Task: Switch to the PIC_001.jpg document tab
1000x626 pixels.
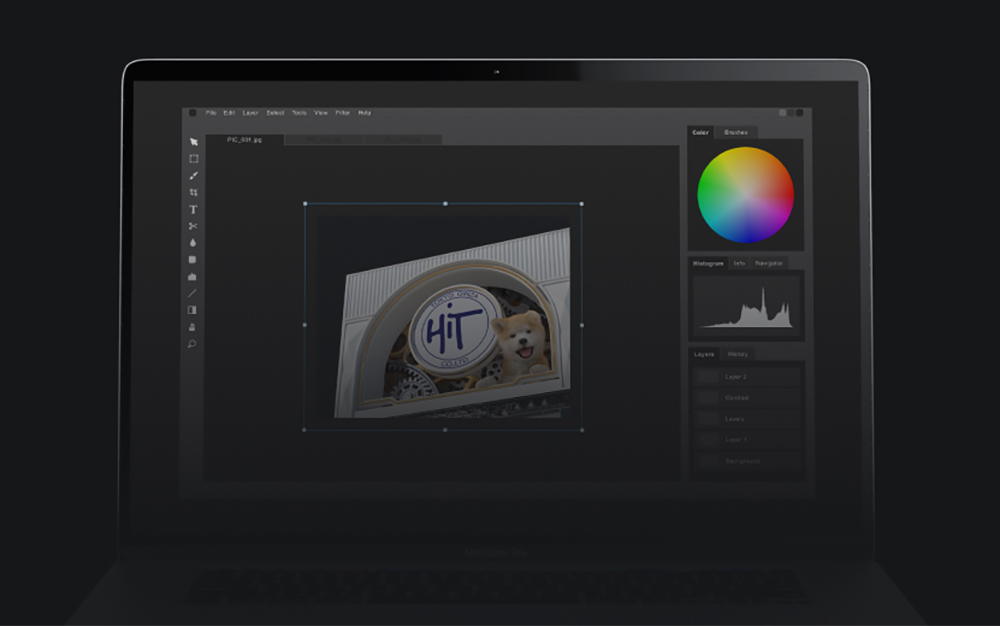Action: coord(244,140)
